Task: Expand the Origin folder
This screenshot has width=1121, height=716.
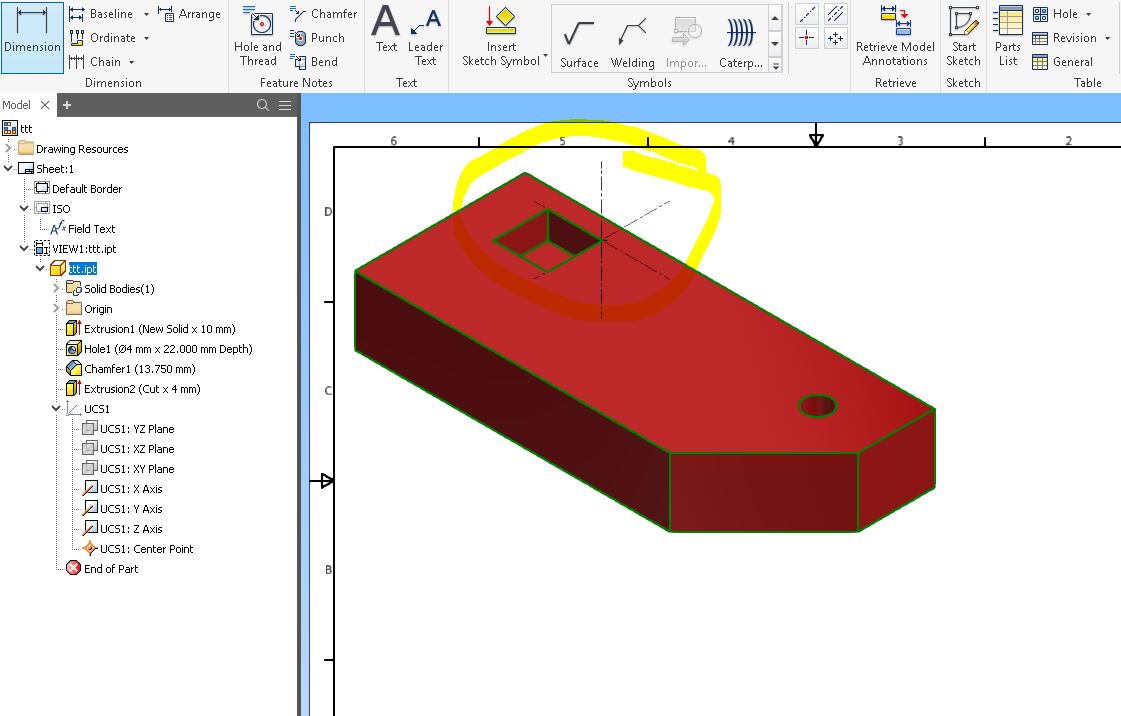Action: pyautogui.click(x=56, y=309)
